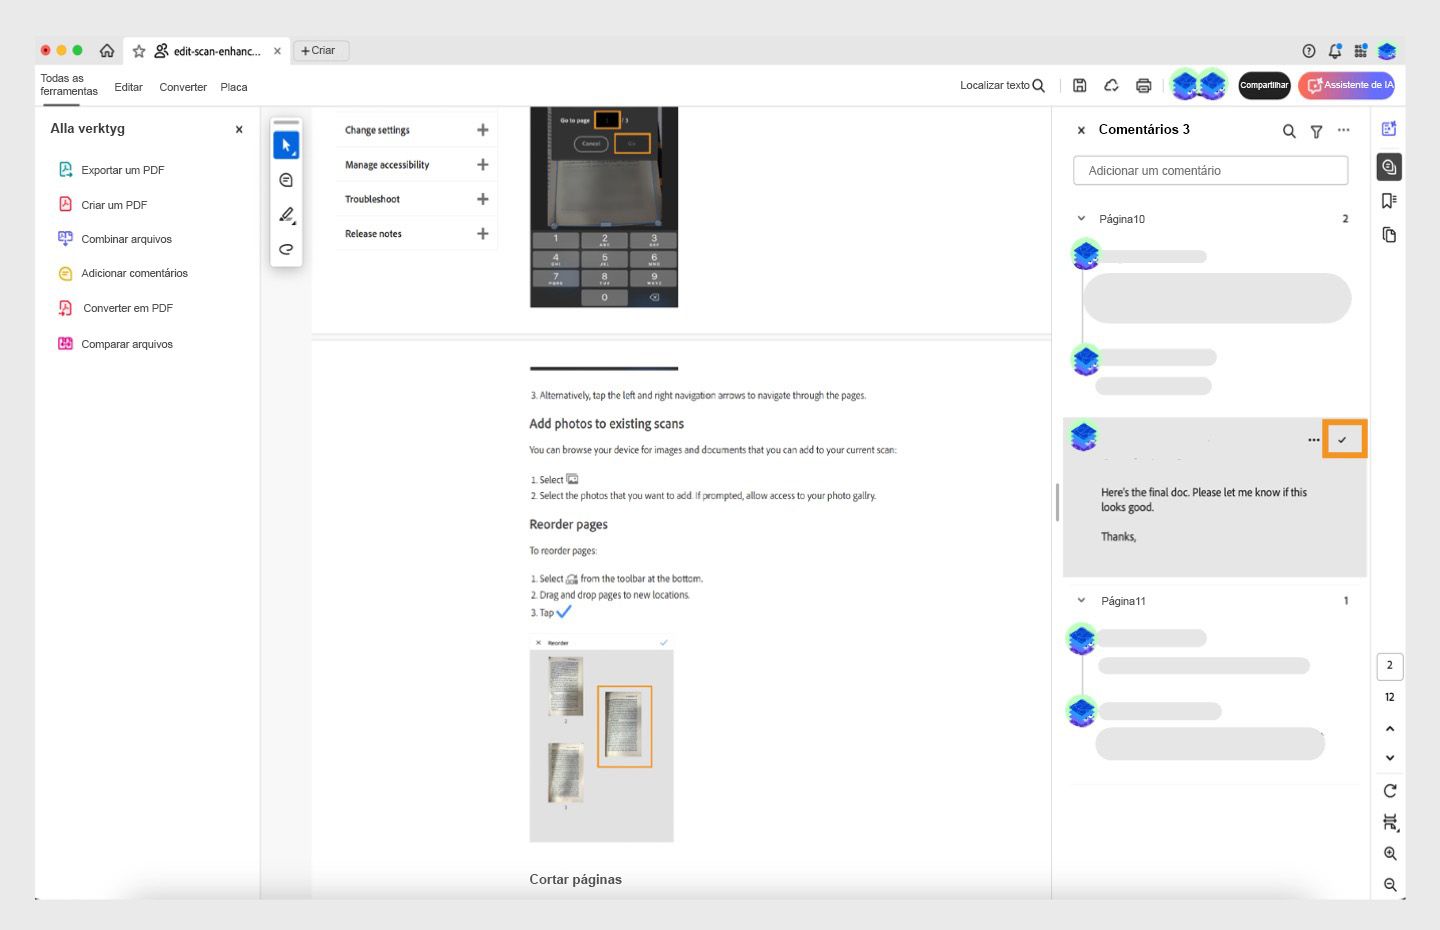Viewport: 1440px width, 930px height.
Task: Expand the Release notes section
Action: pyautogui.click(x=482, y=233)
